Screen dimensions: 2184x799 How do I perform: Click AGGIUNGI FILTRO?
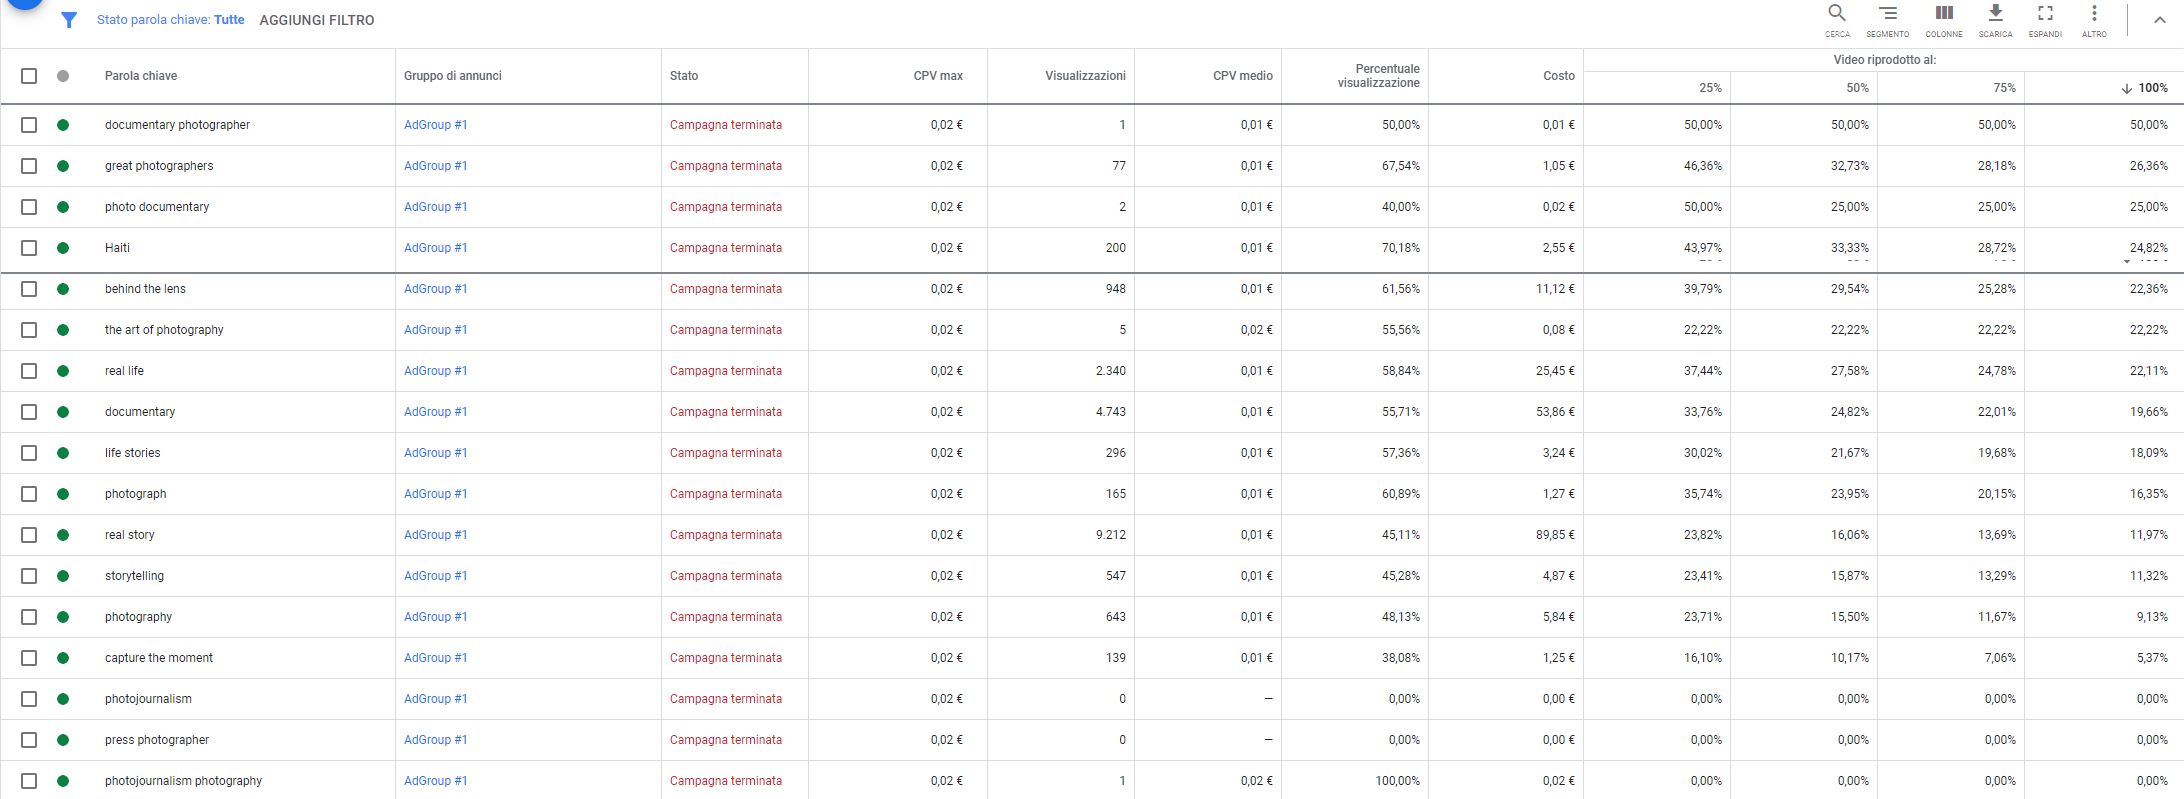tap(317, 20)
